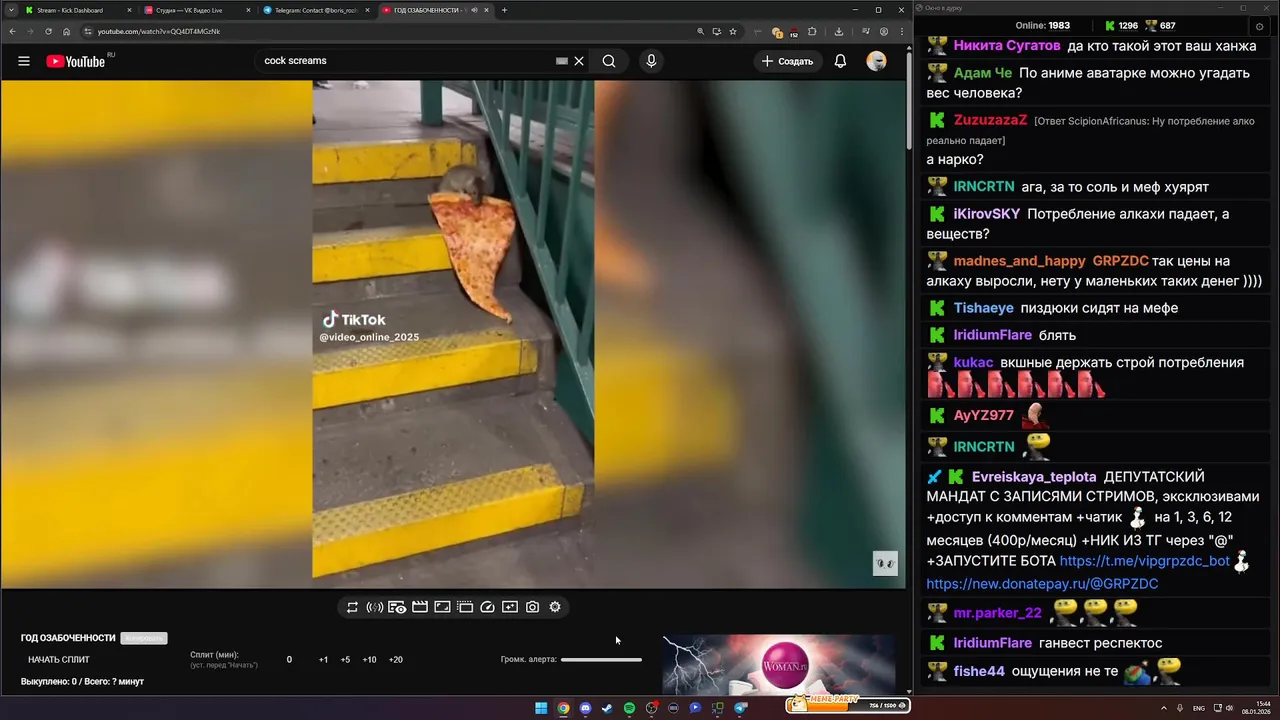Mute the audio-playing YouTube tab speaker icon

(x=473, y=10)
